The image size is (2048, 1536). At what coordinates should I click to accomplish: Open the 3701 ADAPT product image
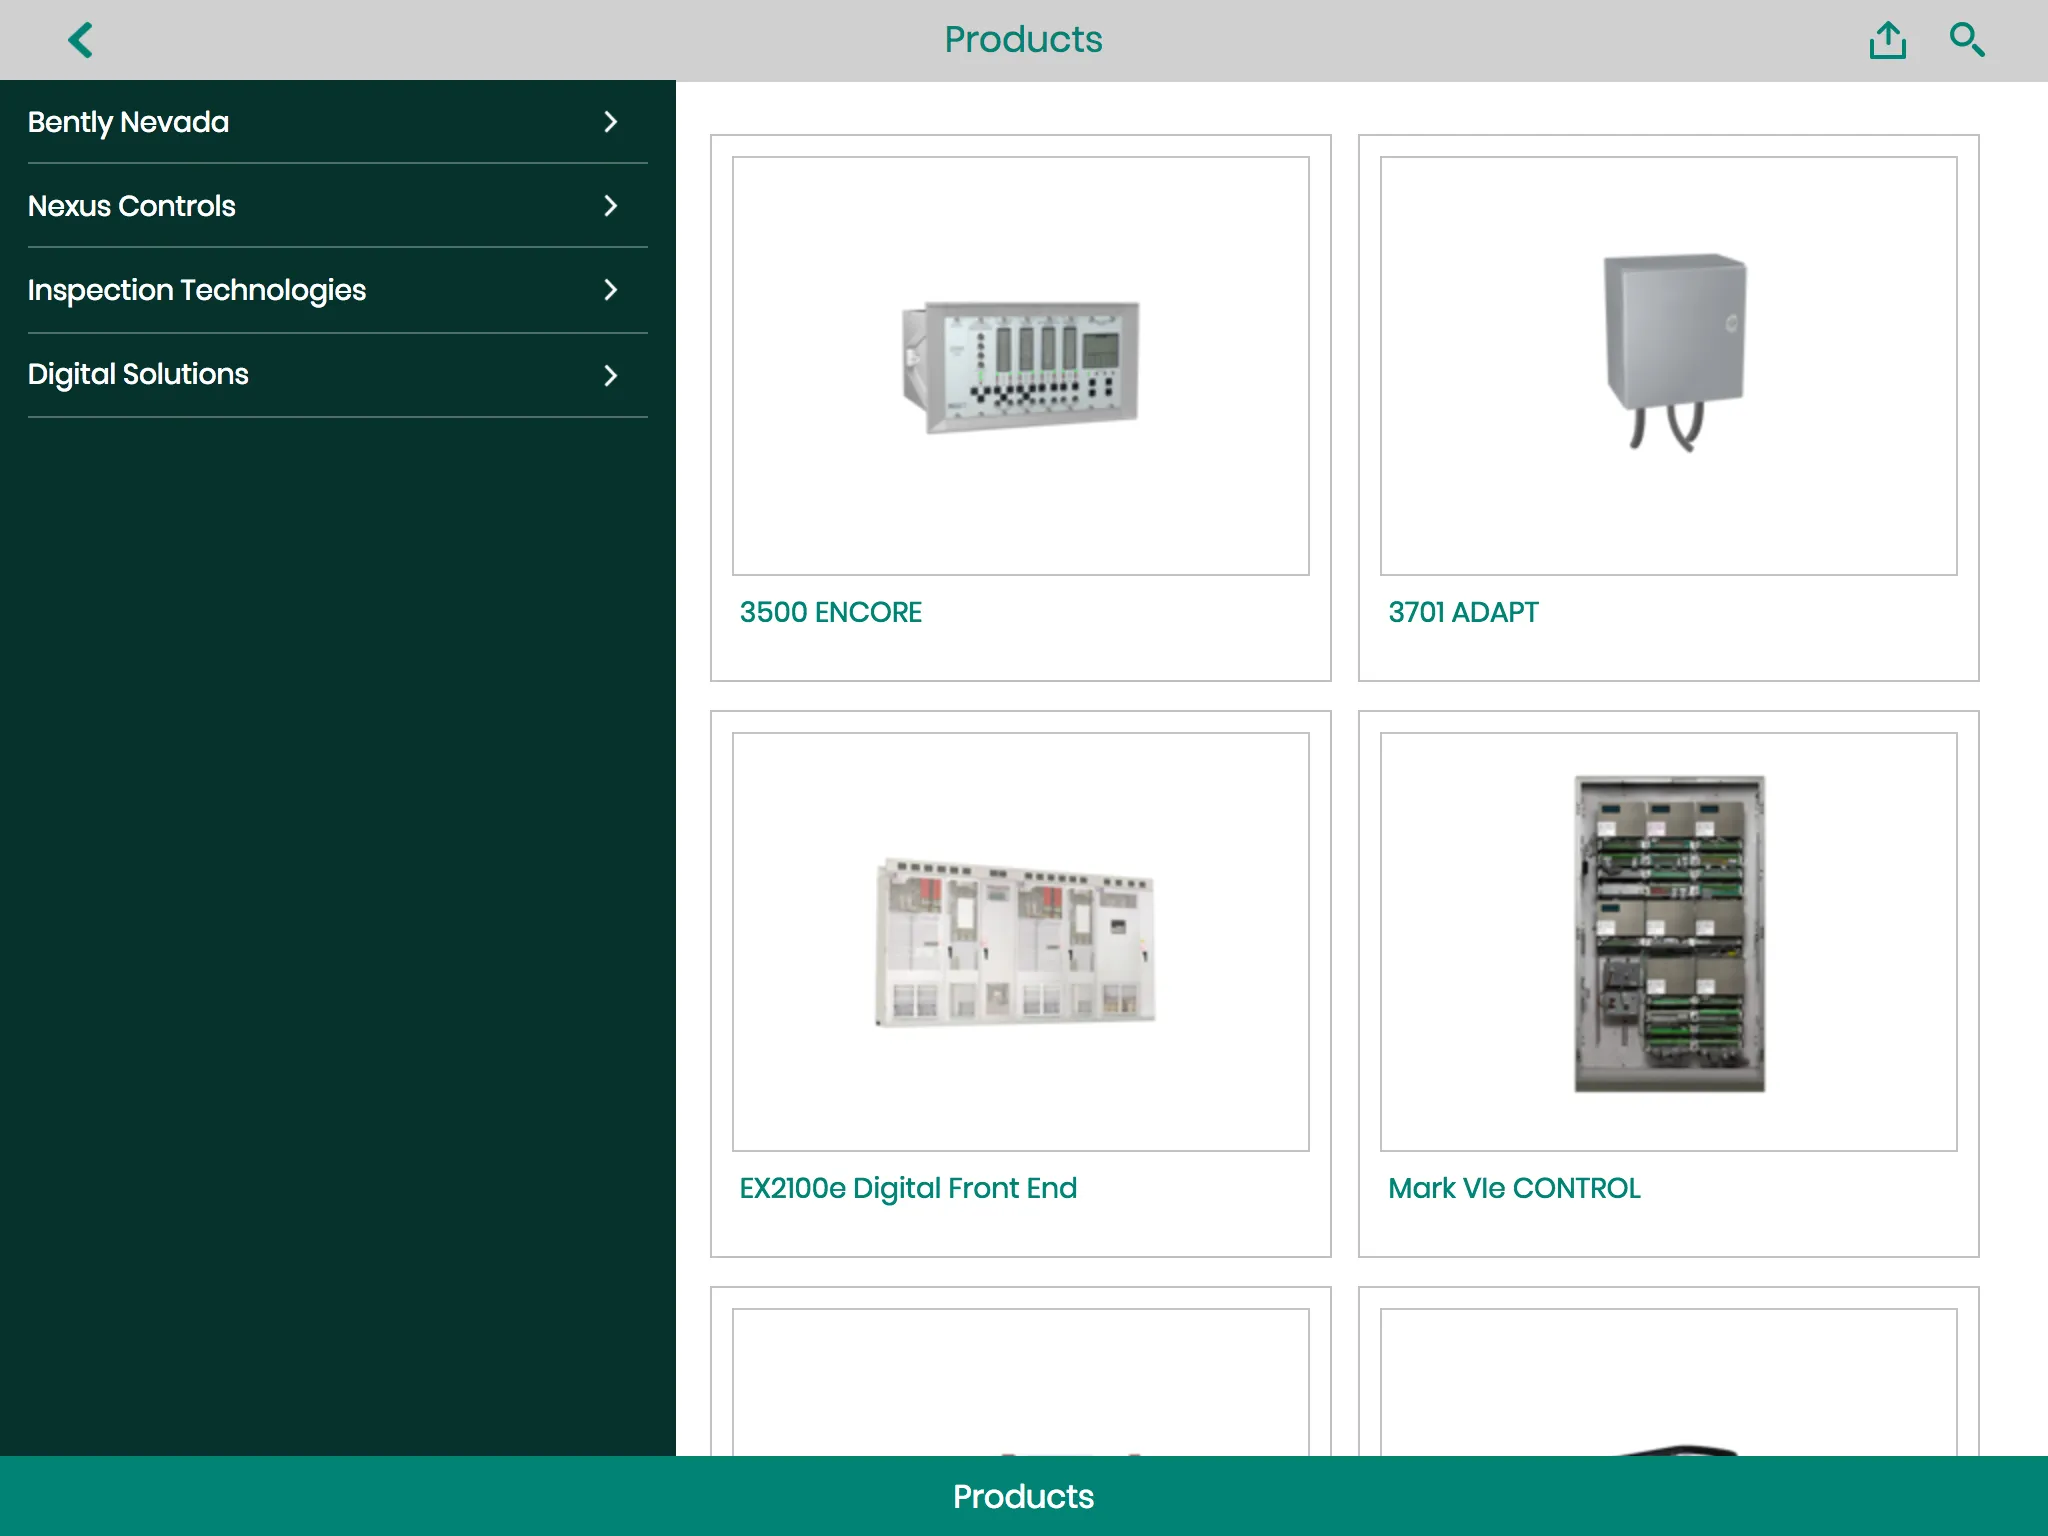point(1668,366)
